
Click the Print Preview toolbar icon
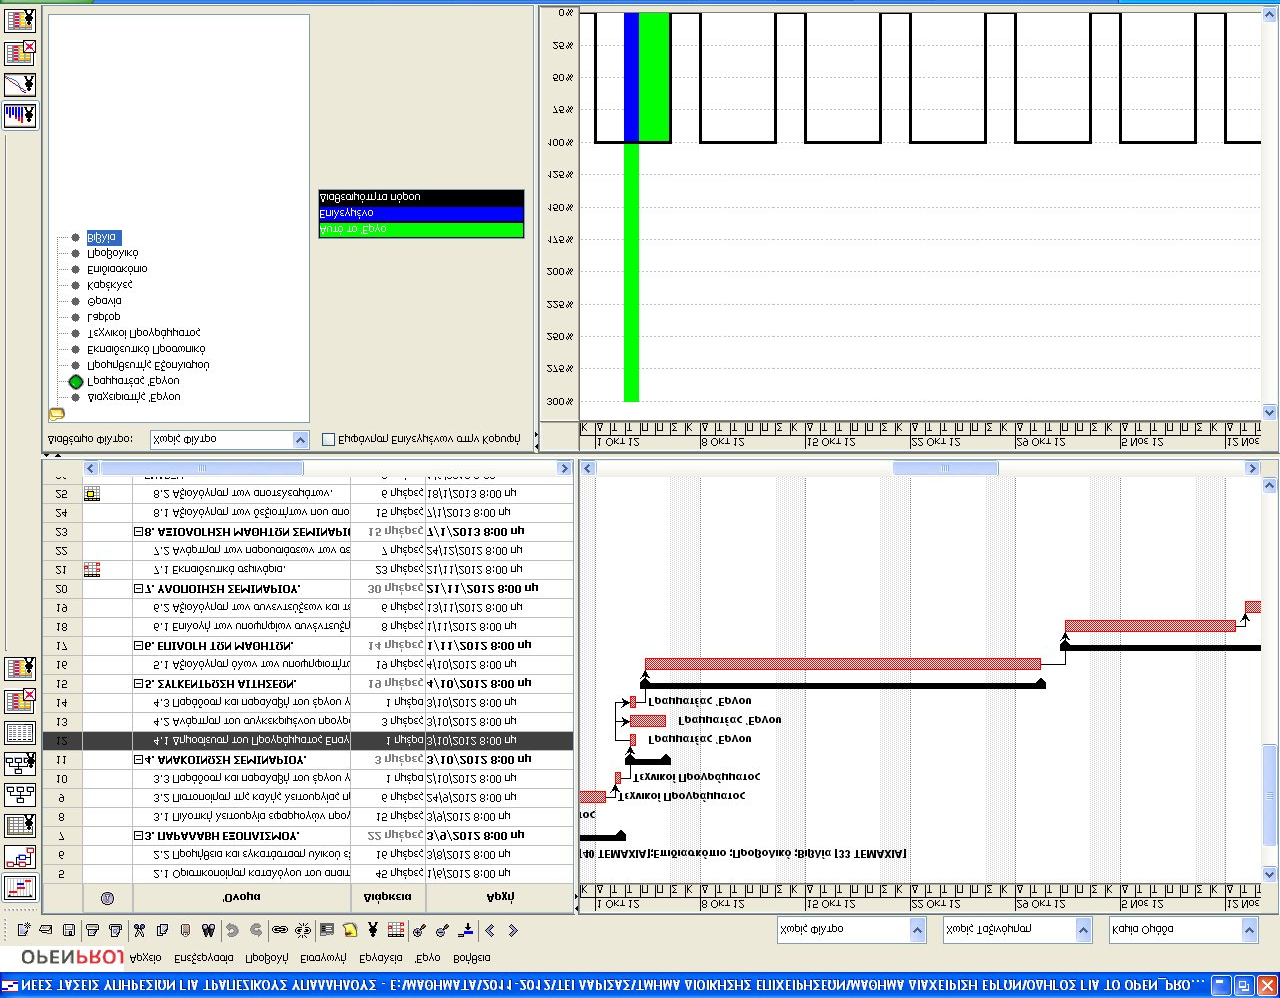point(115,930)
